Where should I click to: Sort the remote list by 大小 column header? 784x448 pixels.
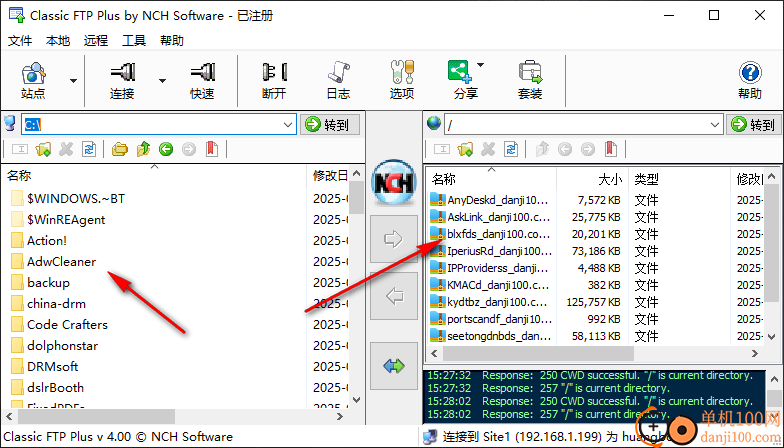[x=592, y=179]
